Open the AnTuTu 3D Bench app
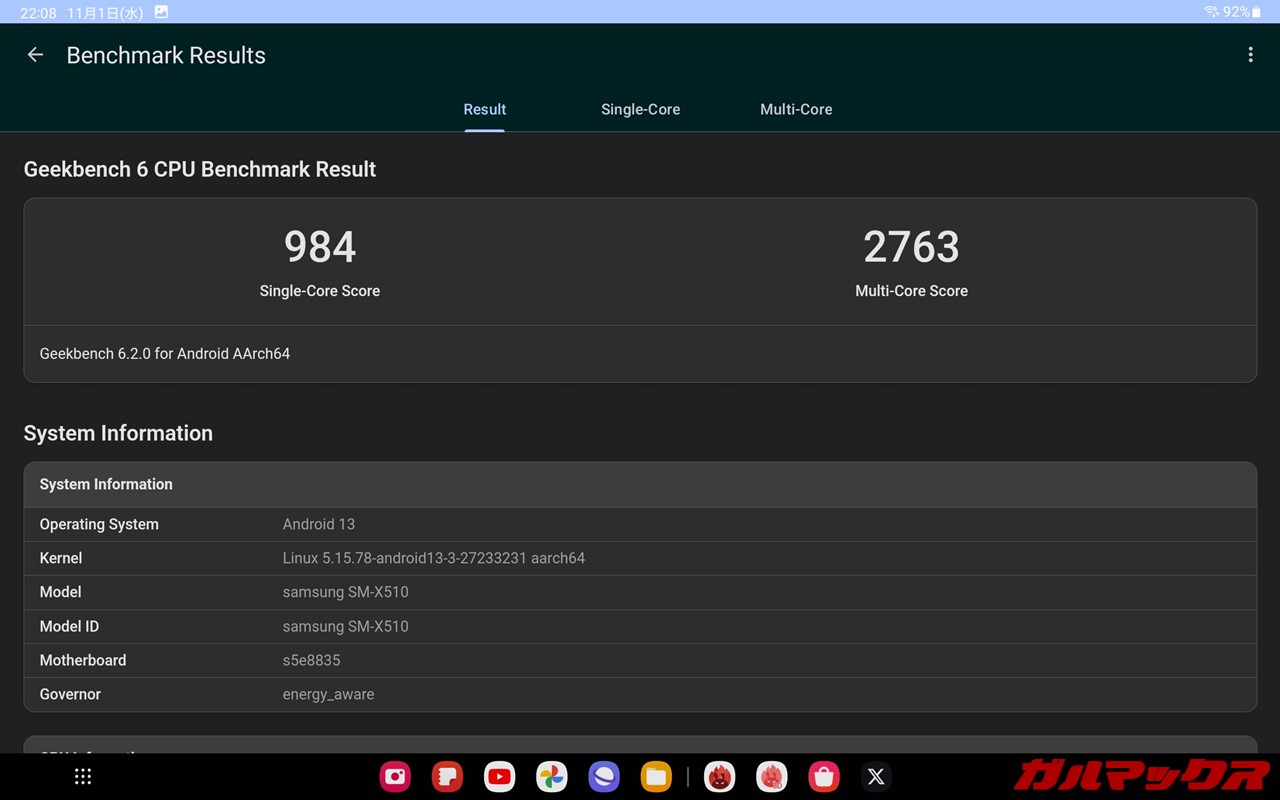The image size is (1280, 800). coord(771,777)
